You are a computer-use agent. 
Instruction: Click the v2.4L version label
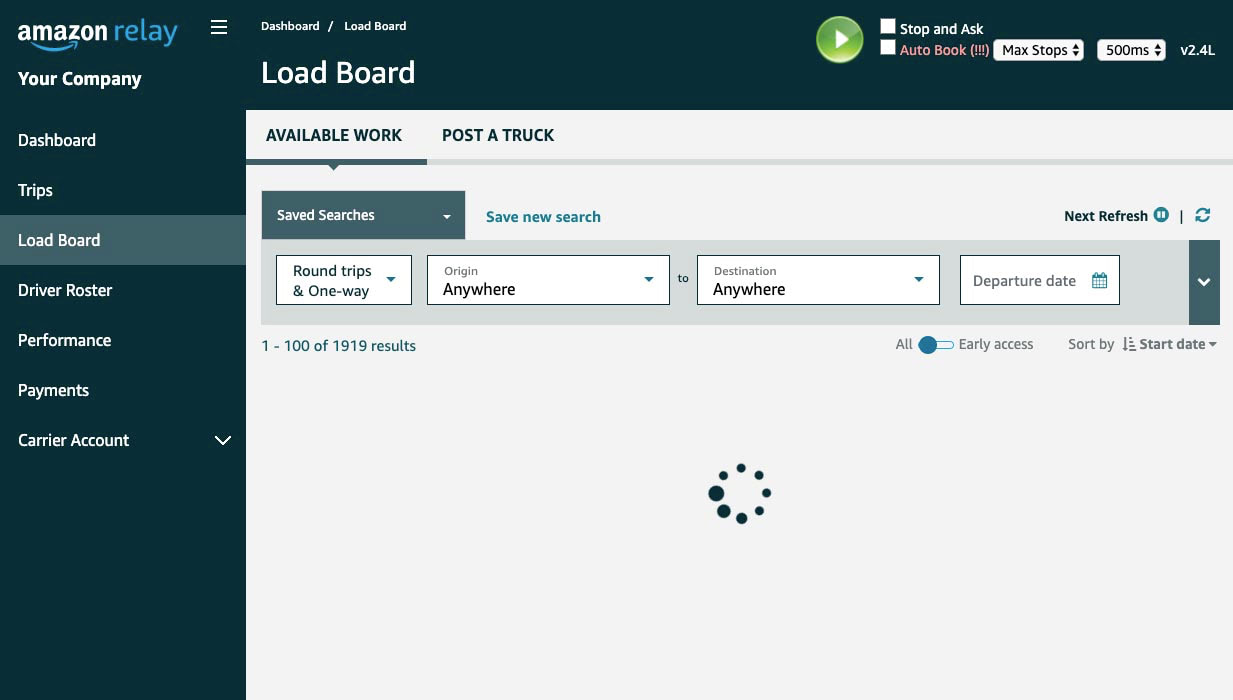click(1197, 50)
